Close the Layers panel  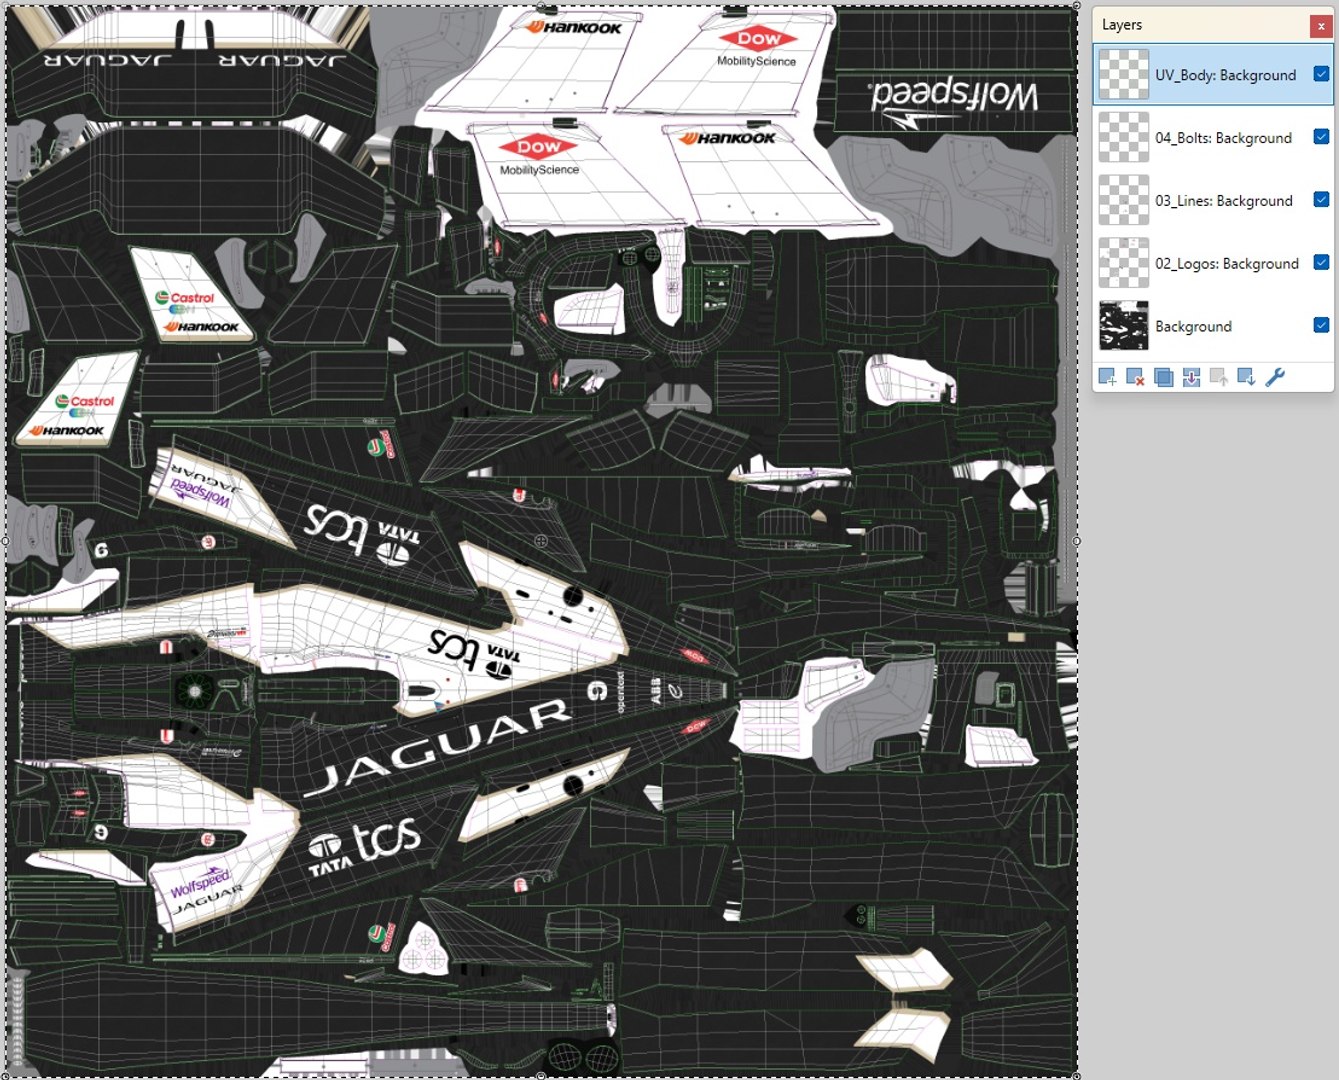[x=1321, y=26]
